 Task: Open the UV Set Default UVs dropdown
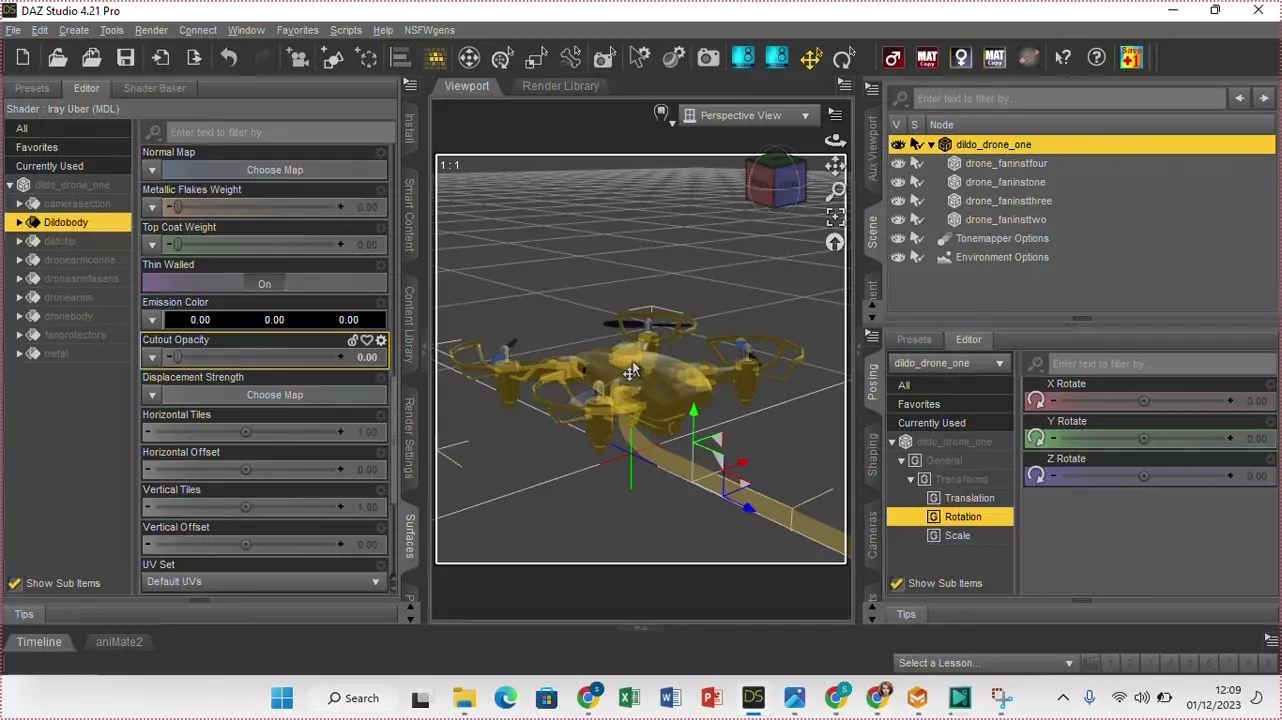264,582
